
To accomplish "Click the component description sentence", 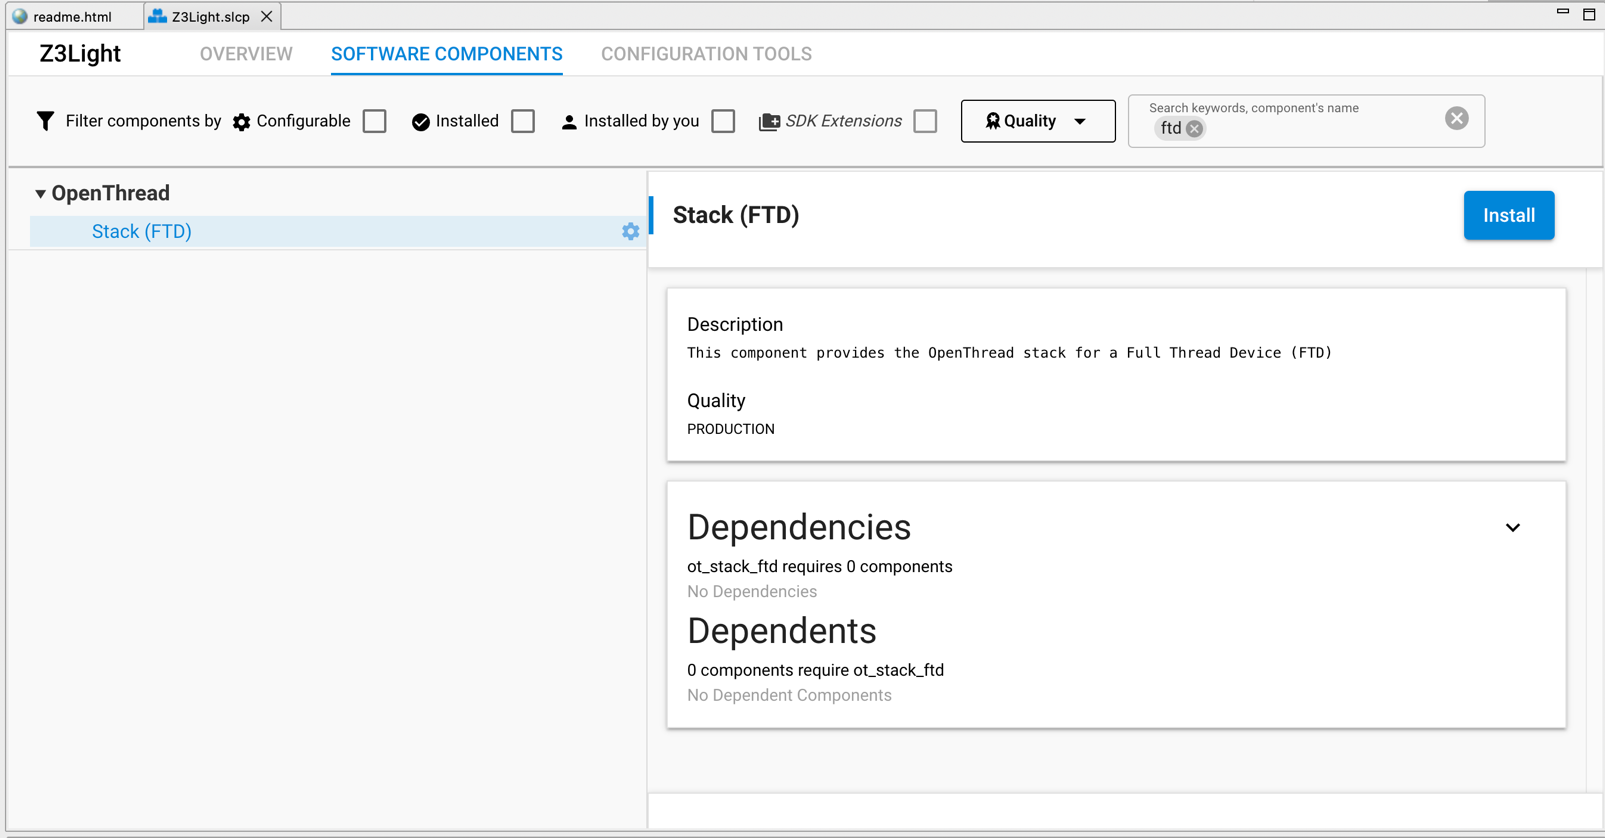I will point(1009,353).
